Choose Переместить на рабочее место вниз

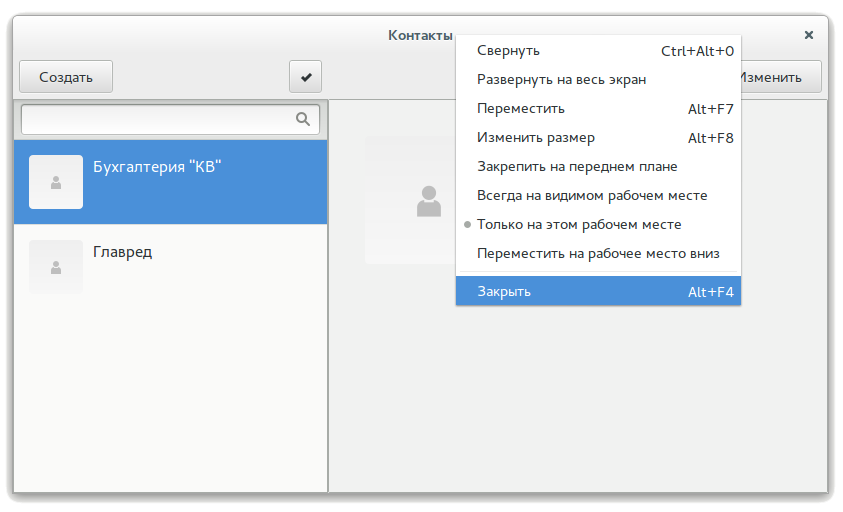pyautogui.click(x=598, y=253)
